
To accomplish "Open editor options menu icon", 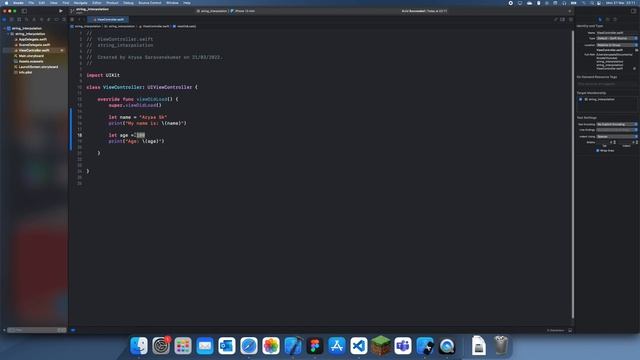I will [x=562, y=19].
